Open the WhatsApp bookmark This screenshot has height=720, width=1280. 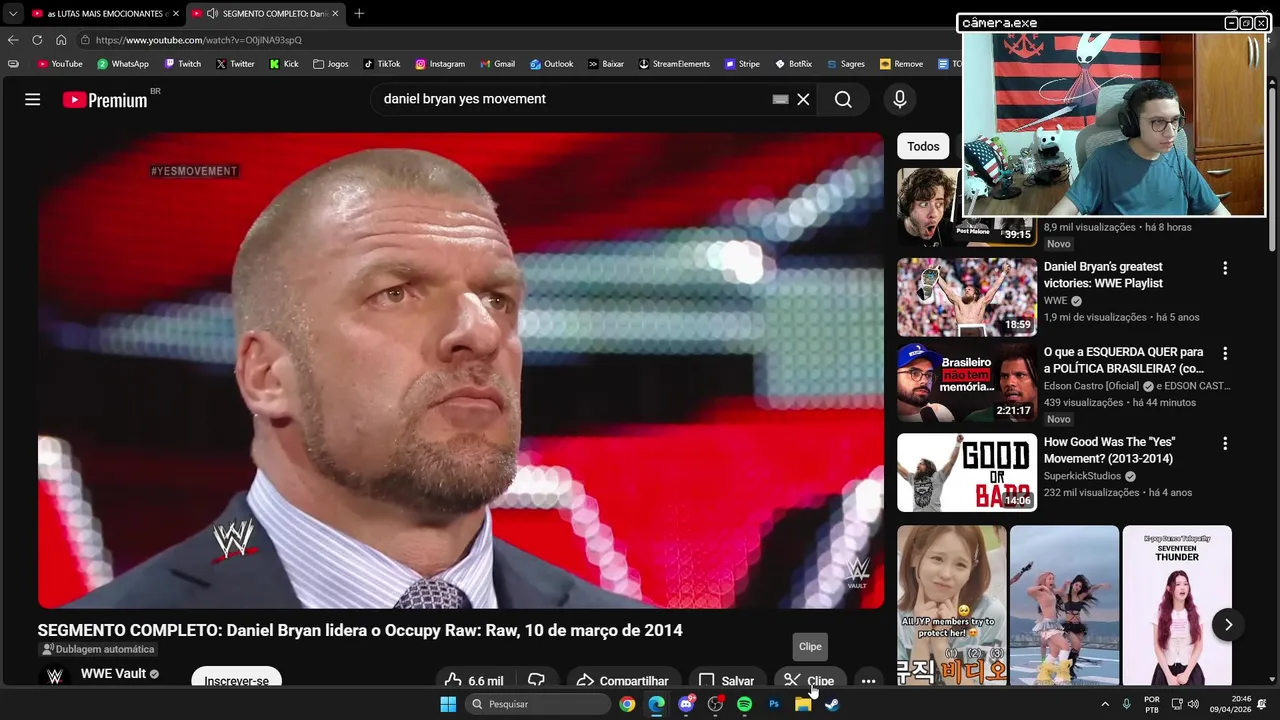122,64
